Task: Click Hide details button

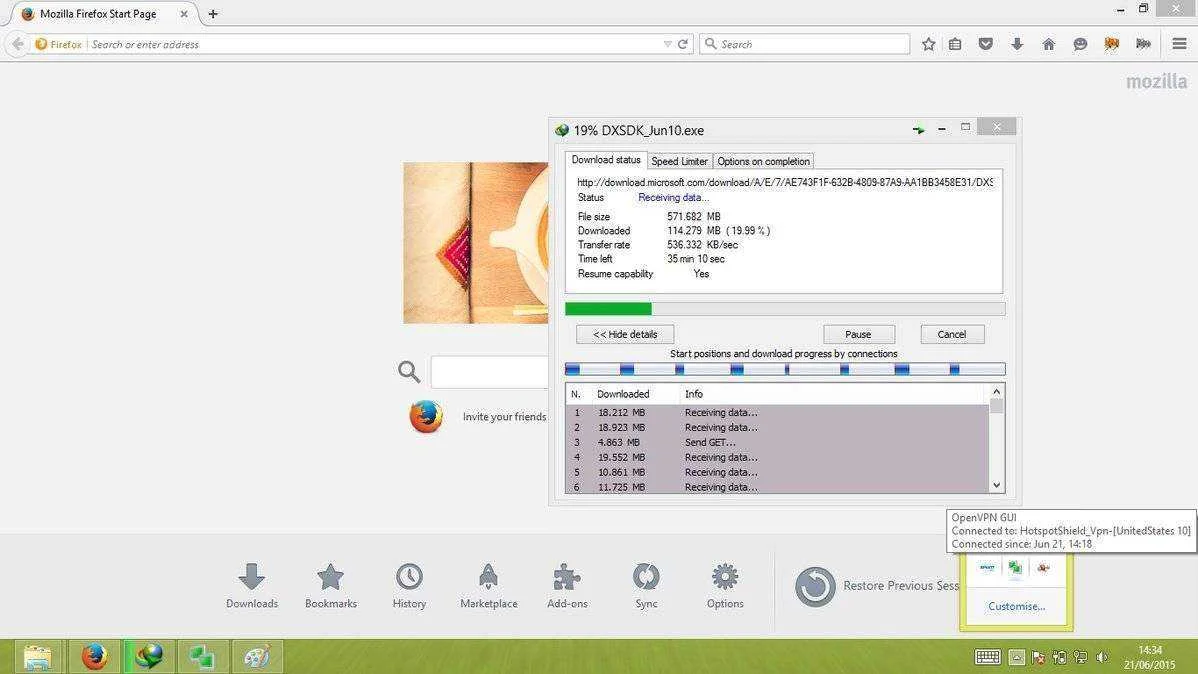Action: tap(625, 334)
